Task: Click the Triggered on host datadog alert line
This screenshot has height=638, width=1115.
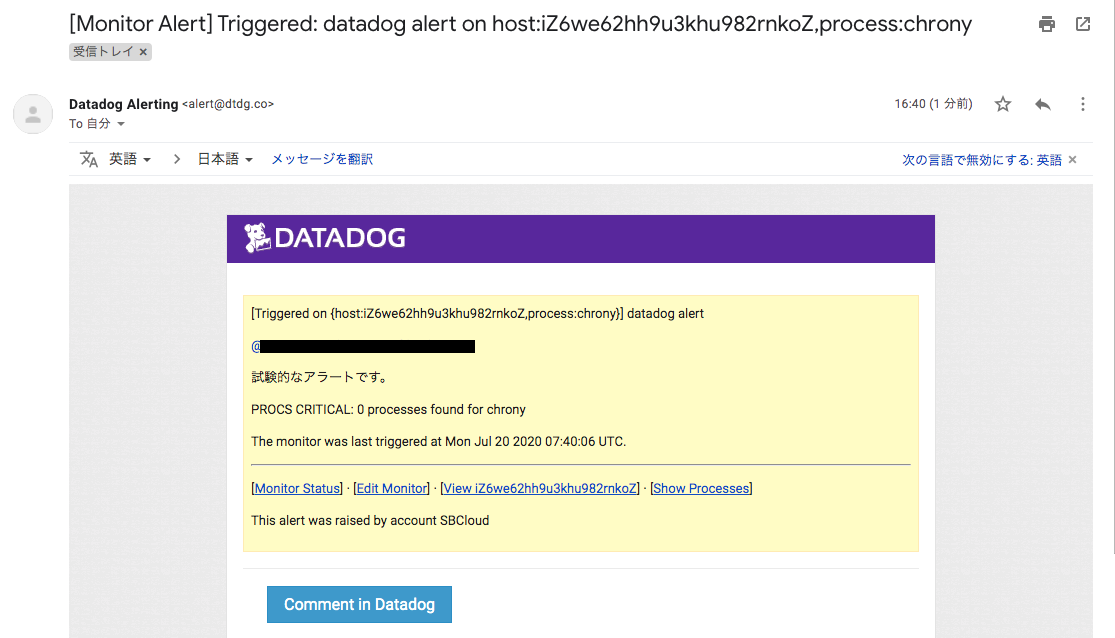Action: pyautogui.click(x=477, y=314)
